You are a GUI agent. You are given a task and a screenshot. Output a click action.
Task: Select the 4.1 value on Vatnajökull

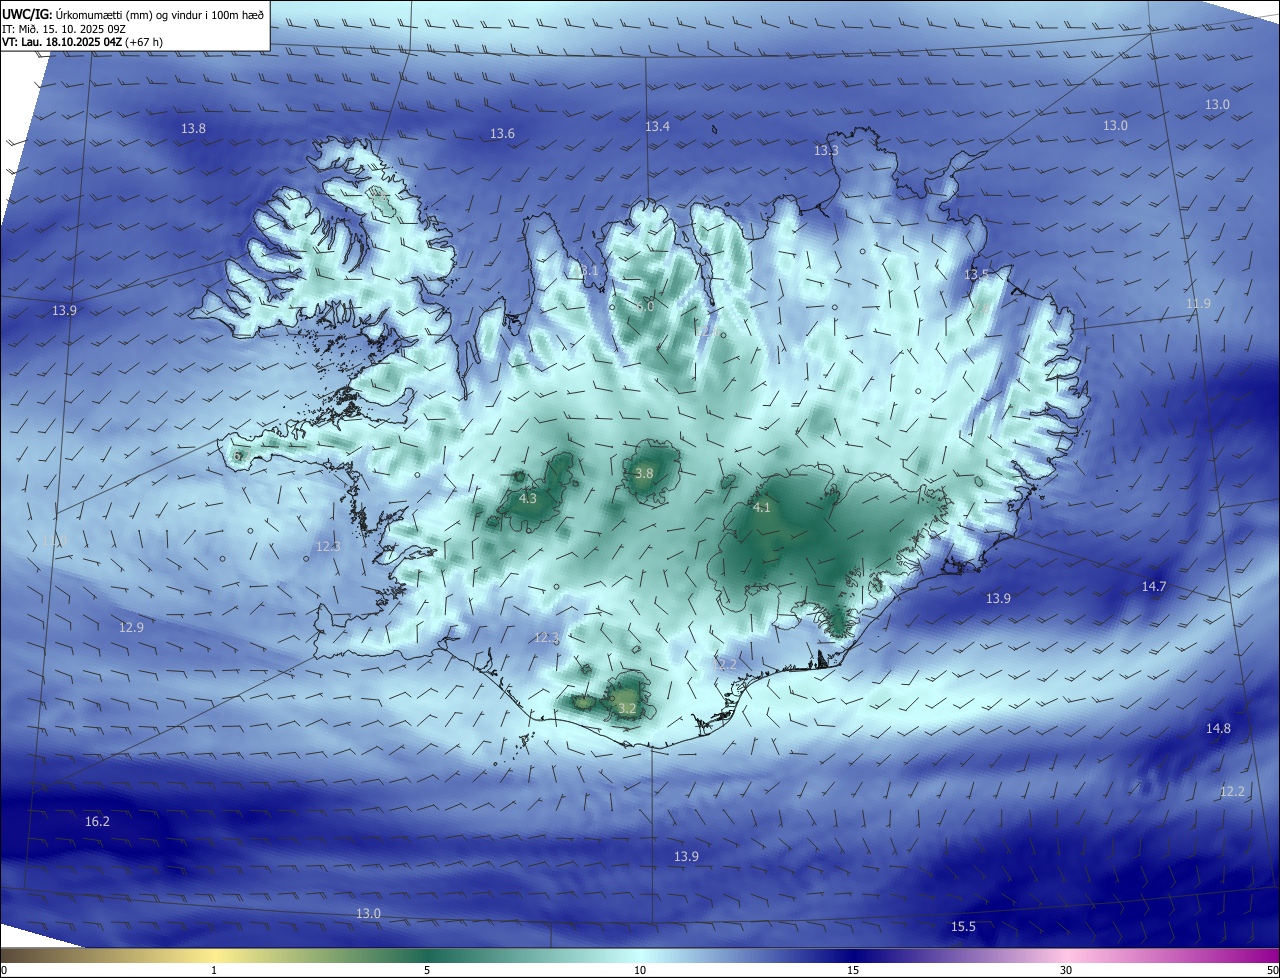[761, 507]
